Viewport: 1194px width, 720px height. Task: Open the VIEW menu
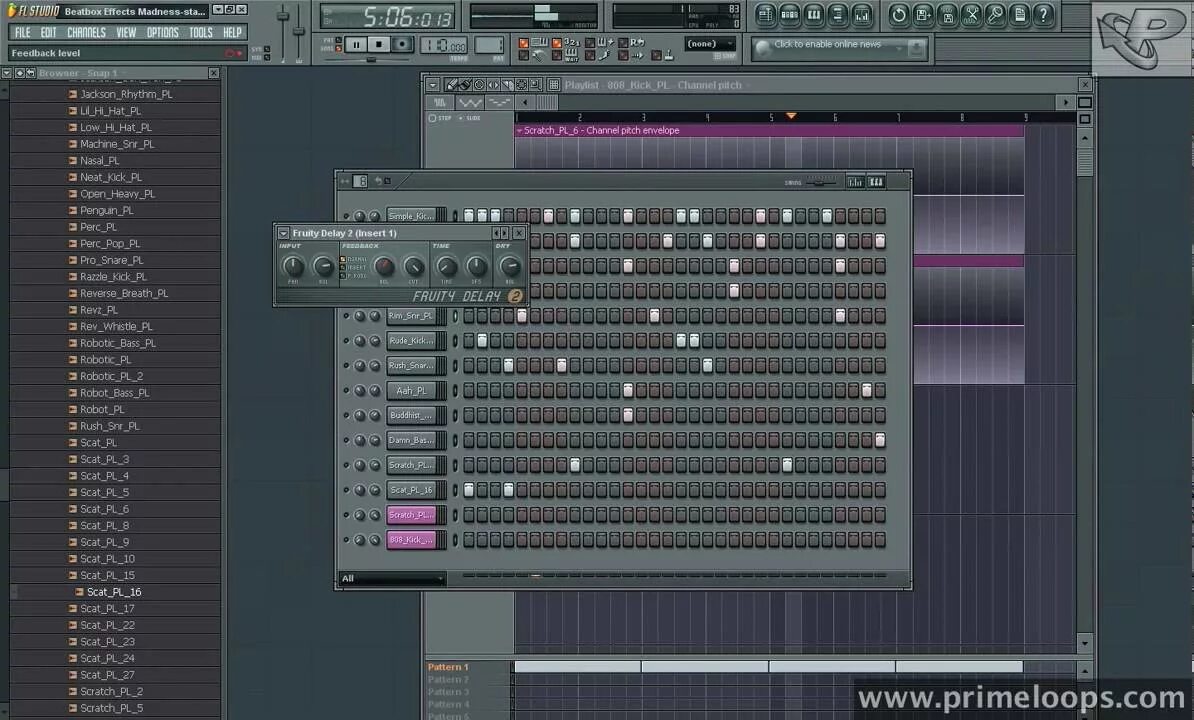pos(126,33)
